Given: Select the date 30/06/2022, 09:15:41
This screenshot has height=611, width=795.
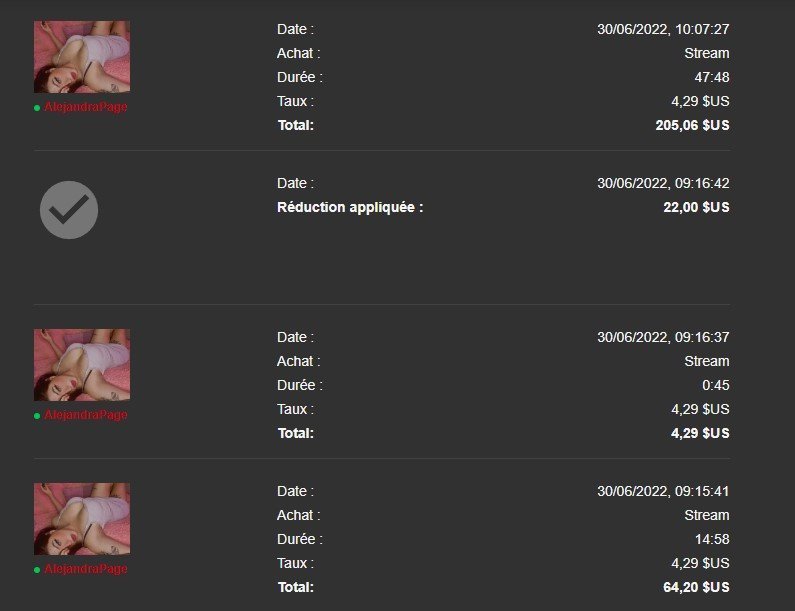Looking at the screenshot, I should (663, 491).
